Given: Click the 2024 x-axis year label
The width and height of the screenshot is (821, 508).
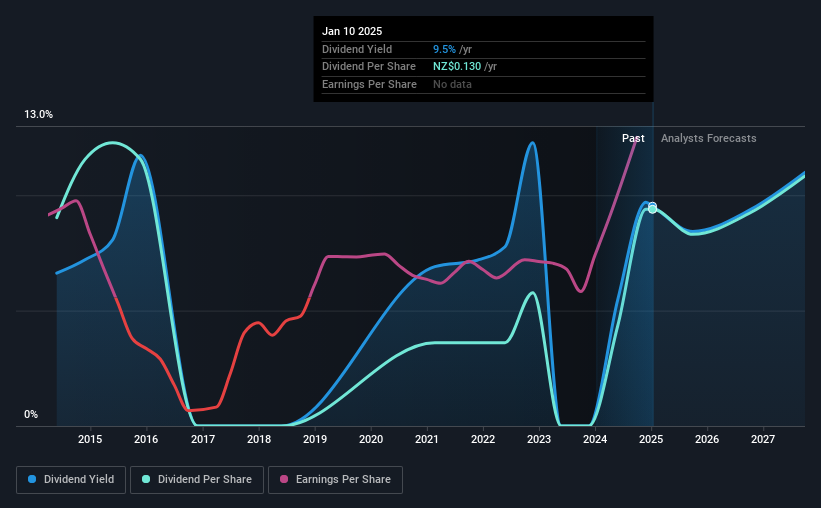Looking at the screenshot, I should [x=595, y=439].
